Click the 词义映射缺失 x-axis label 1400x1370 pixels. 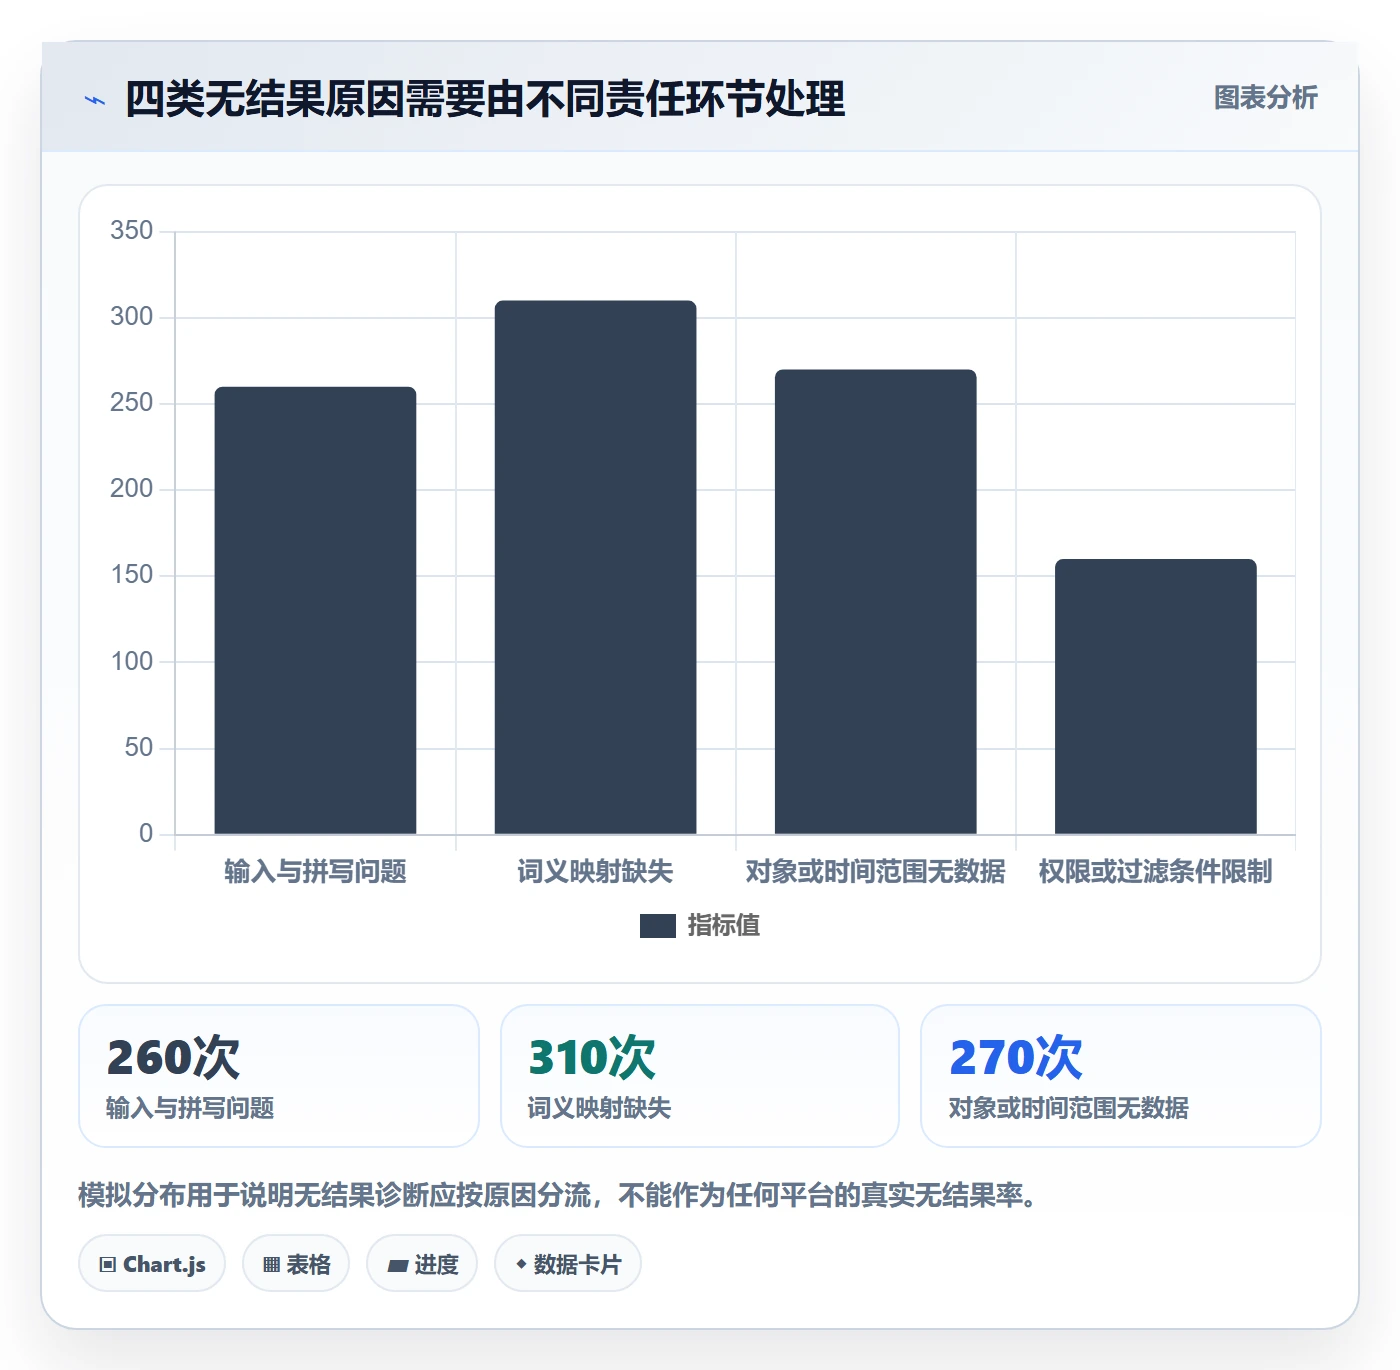tap(595, 872)
